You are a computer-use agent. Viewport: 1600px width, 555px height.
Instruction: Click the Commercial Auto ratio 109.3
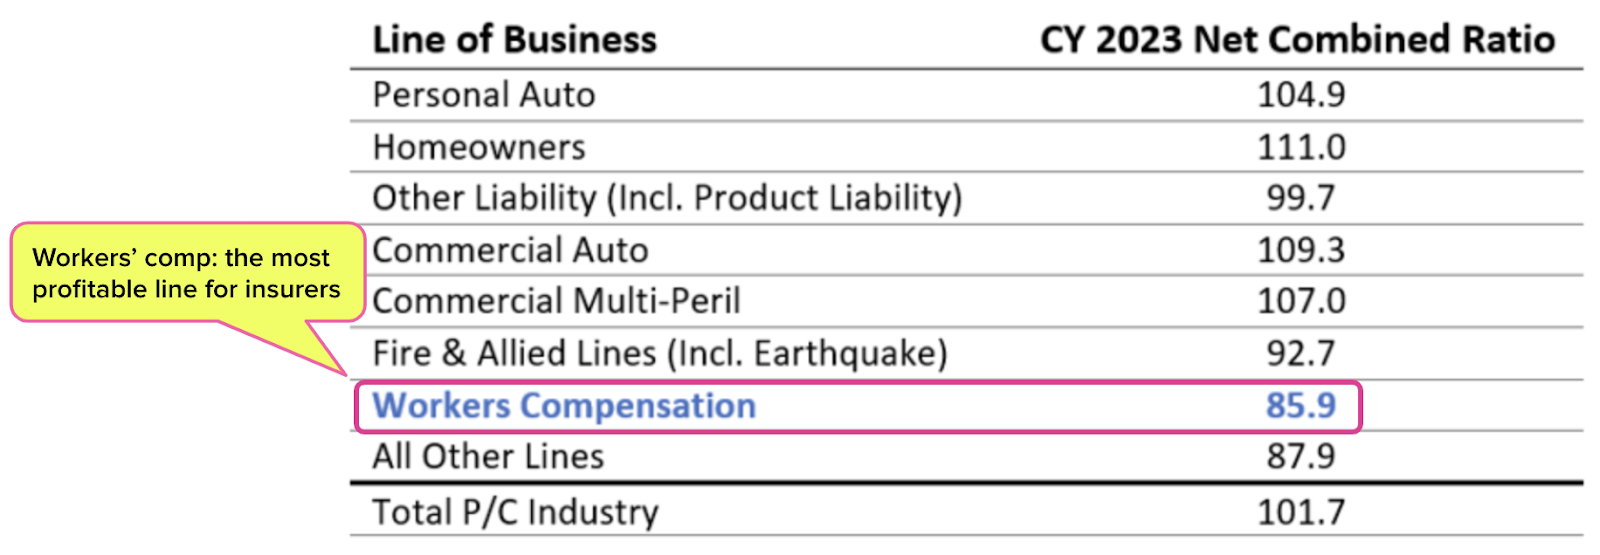1300,250
